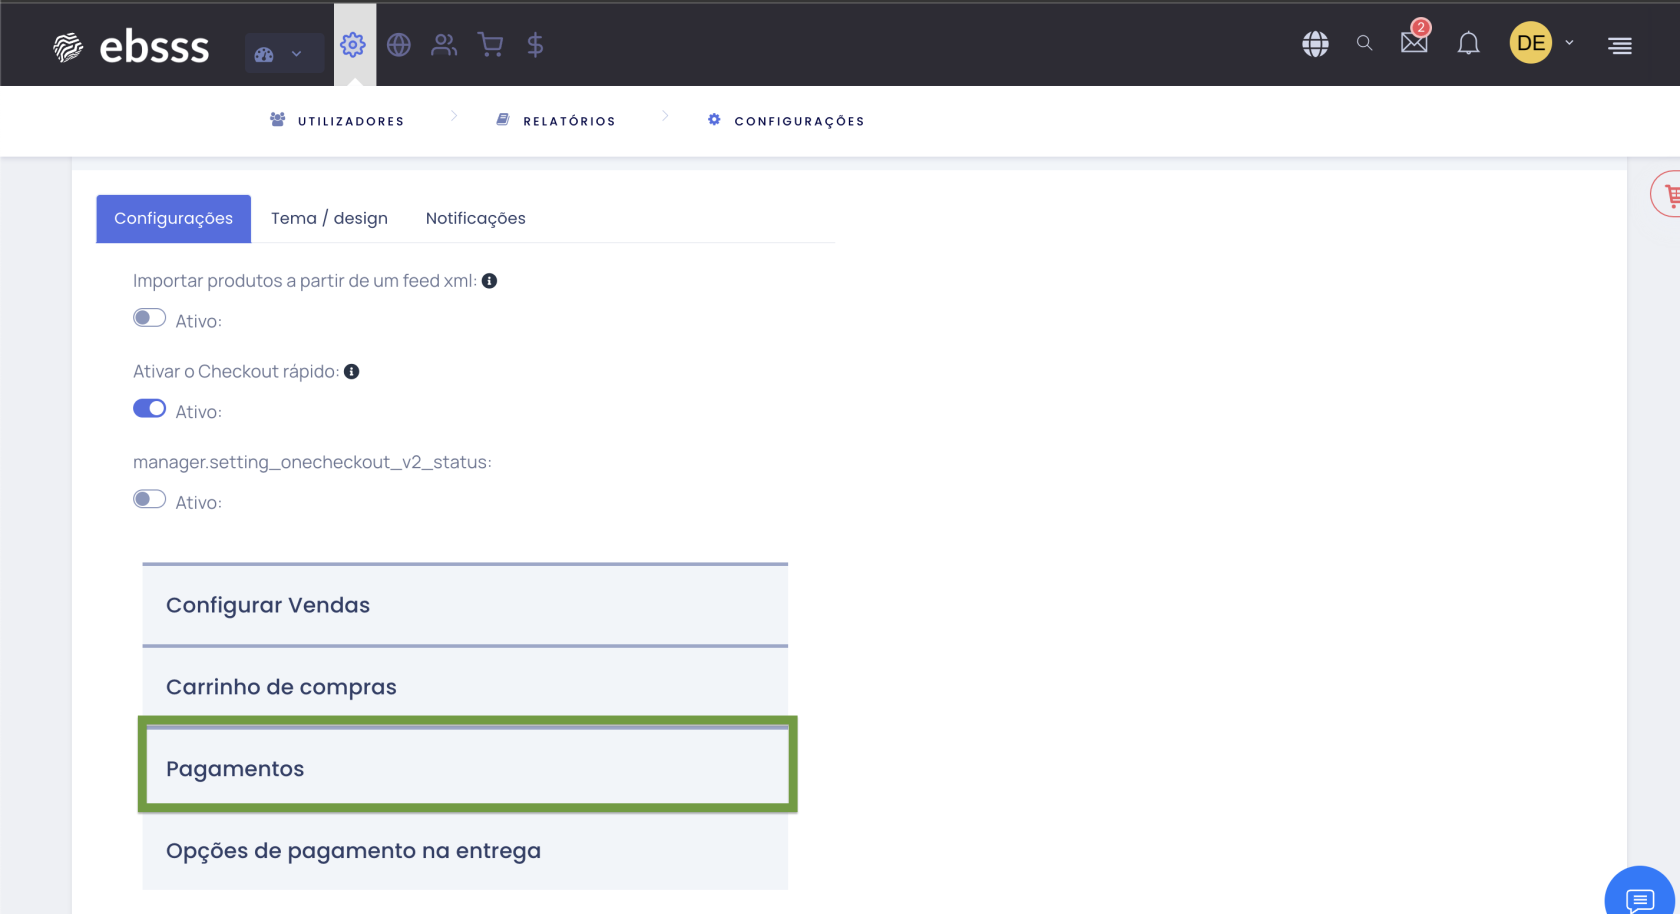Viewport: 1680px width, 914px height.
Task: Switch to the Tema / design tab
Action: pos(329,218)
